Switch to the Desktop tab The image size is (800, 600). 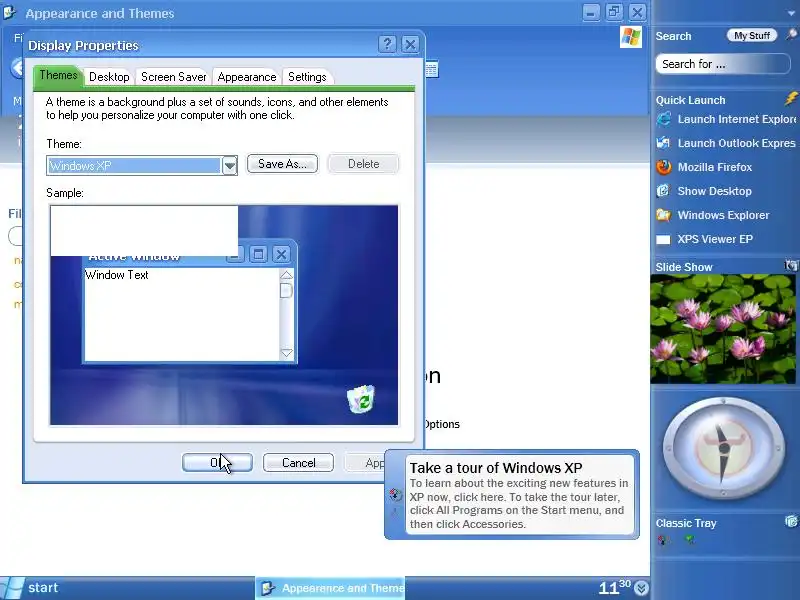tap(109, 77)
